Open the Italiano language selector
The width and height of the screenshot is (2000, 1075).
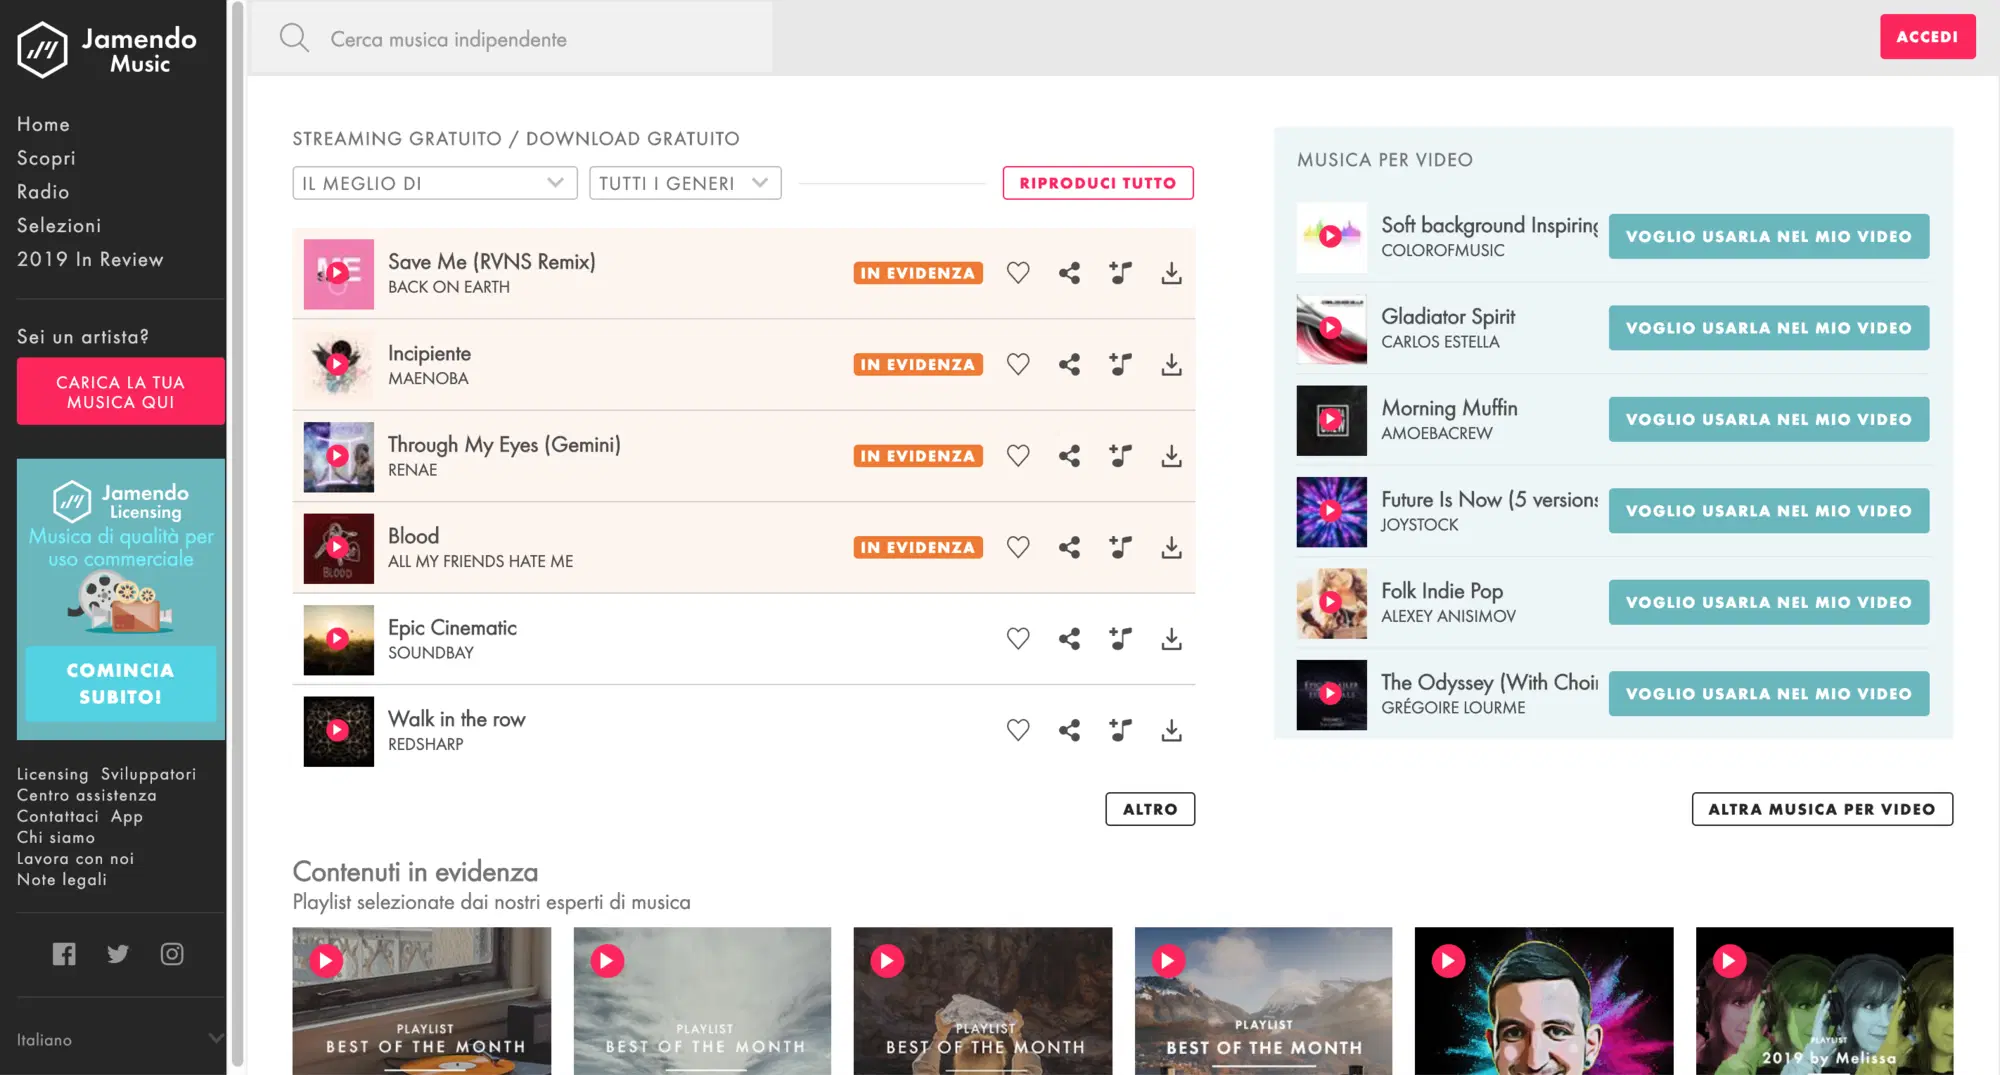click(x=120, y=1040)
